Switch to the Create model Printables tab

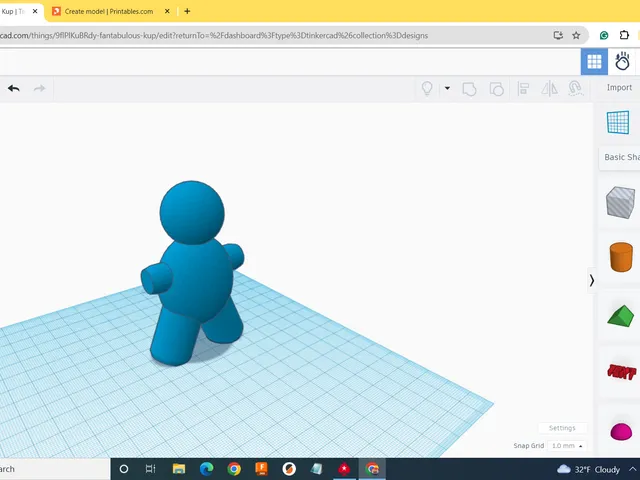(x=109, y=11)
